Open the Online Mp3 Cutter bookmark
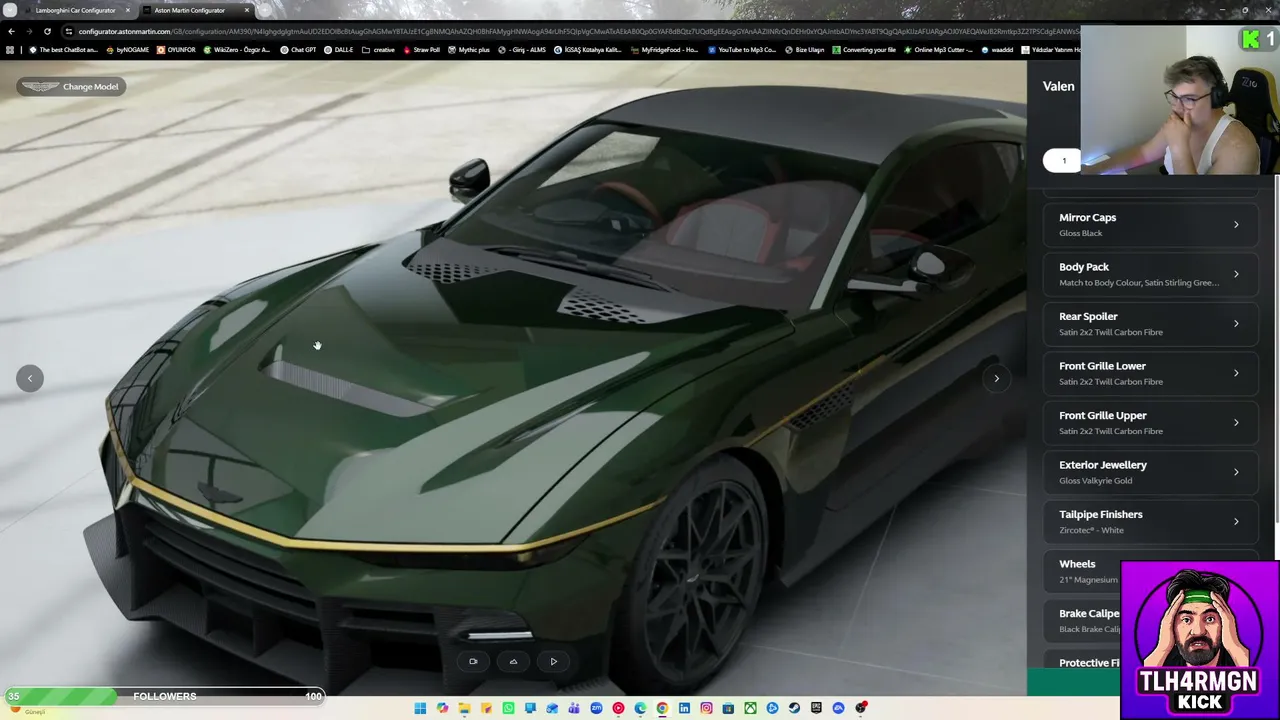The height and width of the screenshot is (720, 1280). pos(938,50)
